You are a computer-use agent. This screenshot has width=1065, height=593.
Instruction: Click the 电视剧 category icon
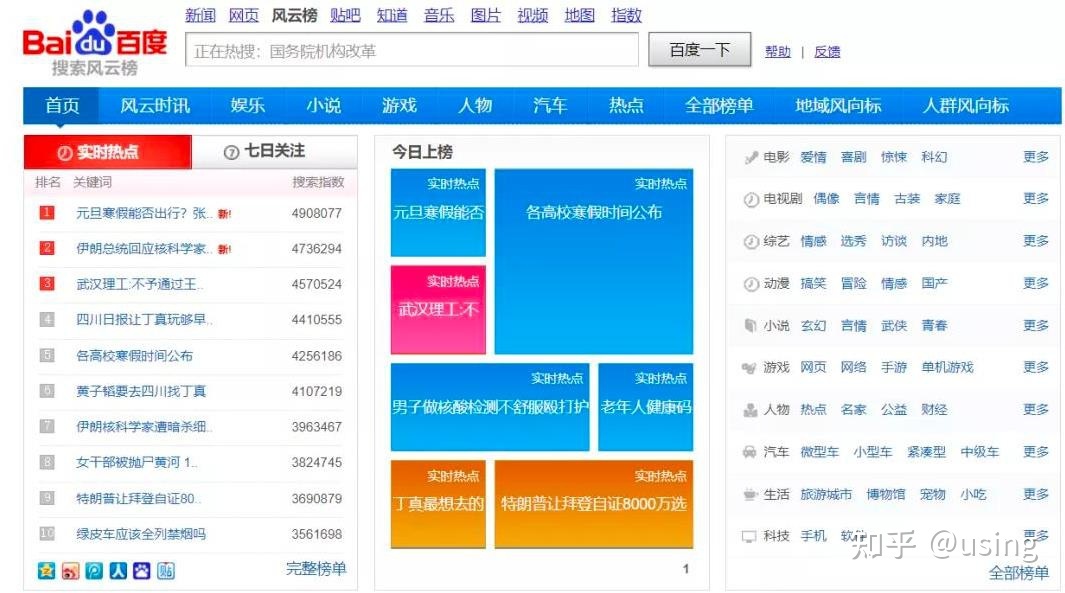[x=751, y=200]
